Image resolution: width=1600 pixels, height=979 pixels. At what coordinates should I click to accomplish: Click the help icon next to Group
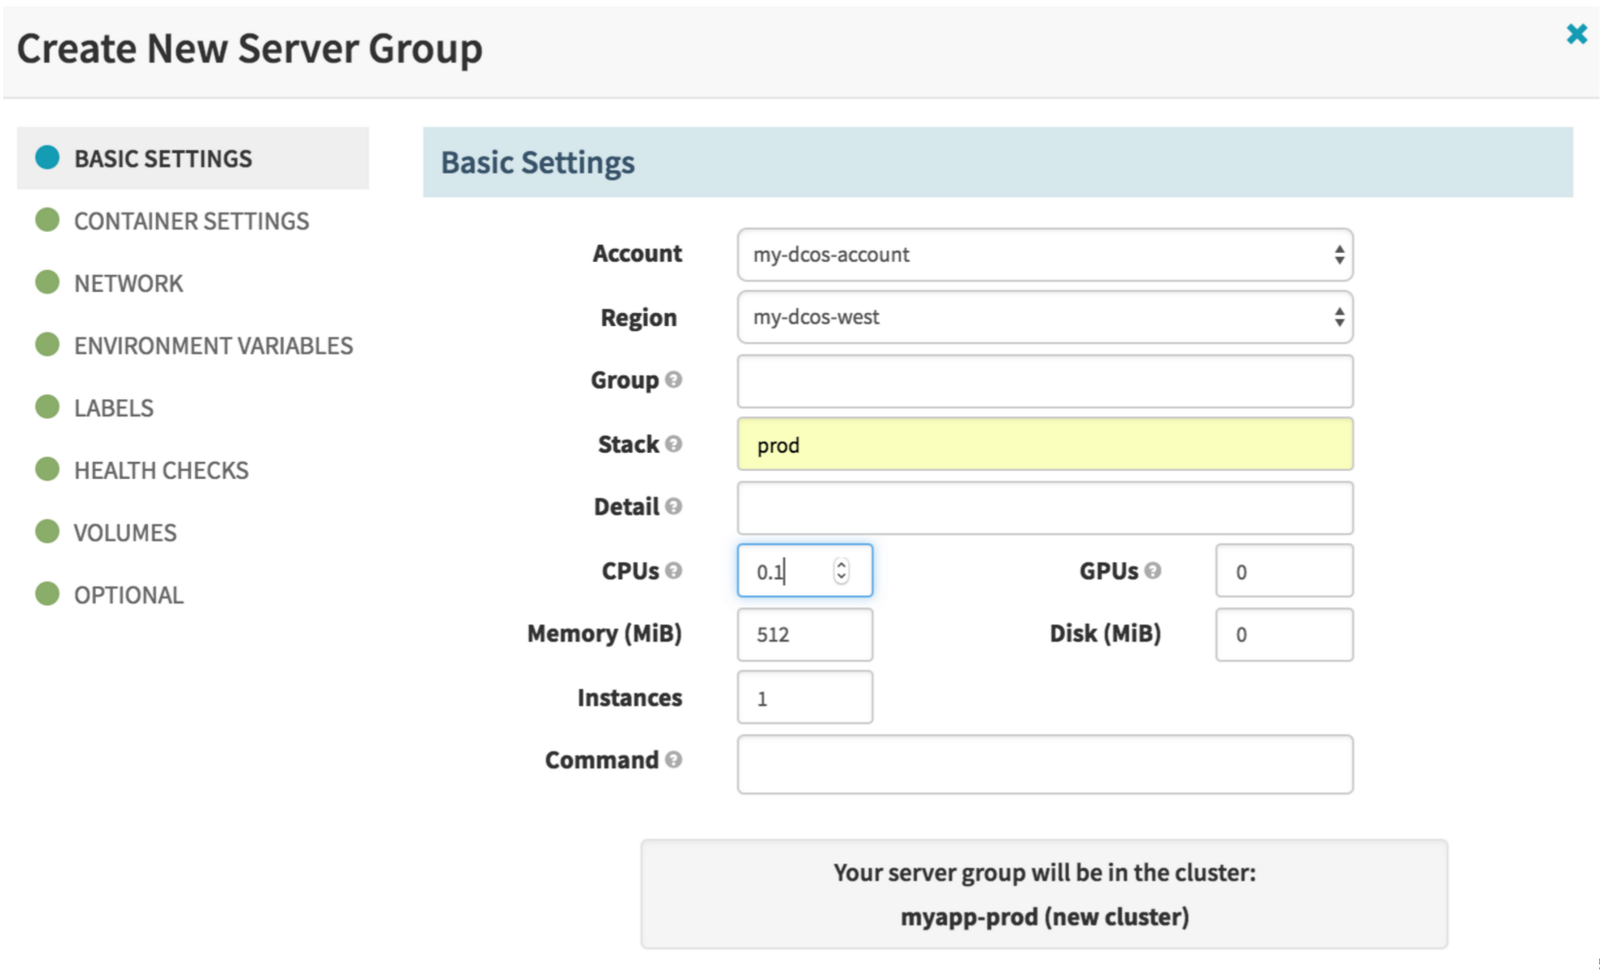(673, 380)
